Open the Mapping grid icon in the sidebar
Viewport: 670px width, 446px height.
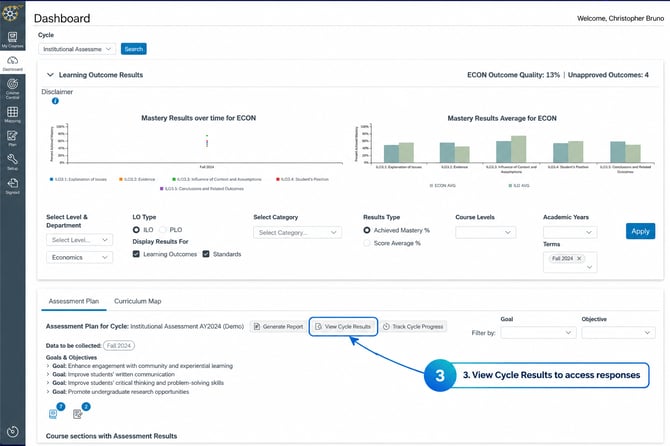click(12, 114)
